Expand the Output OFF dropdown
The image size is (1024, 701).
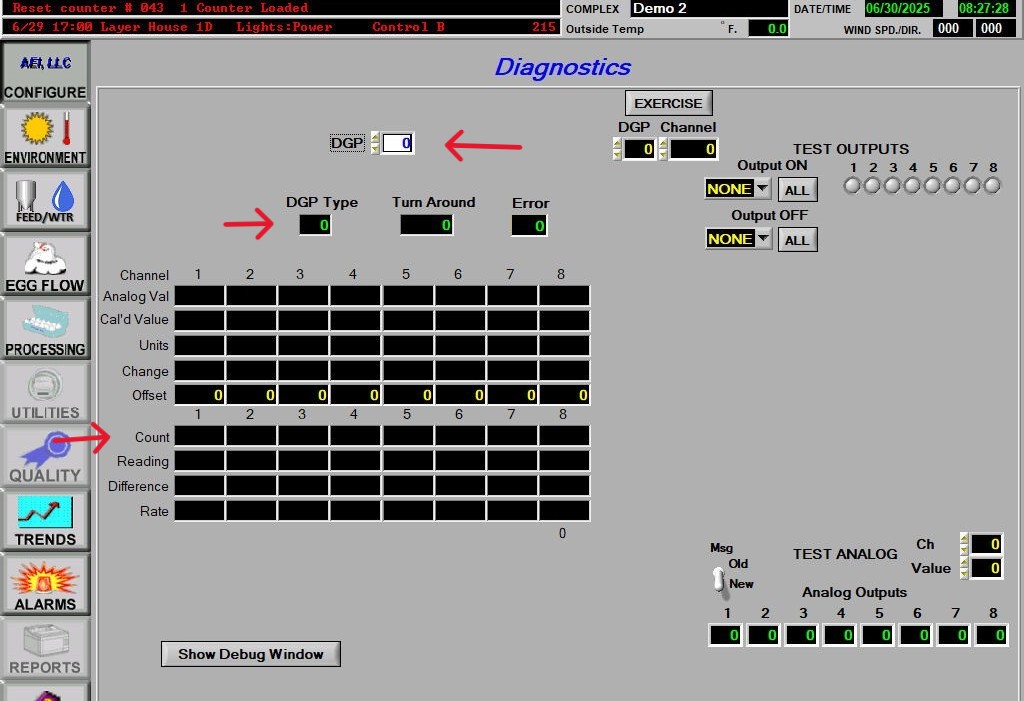click(761, 239)
